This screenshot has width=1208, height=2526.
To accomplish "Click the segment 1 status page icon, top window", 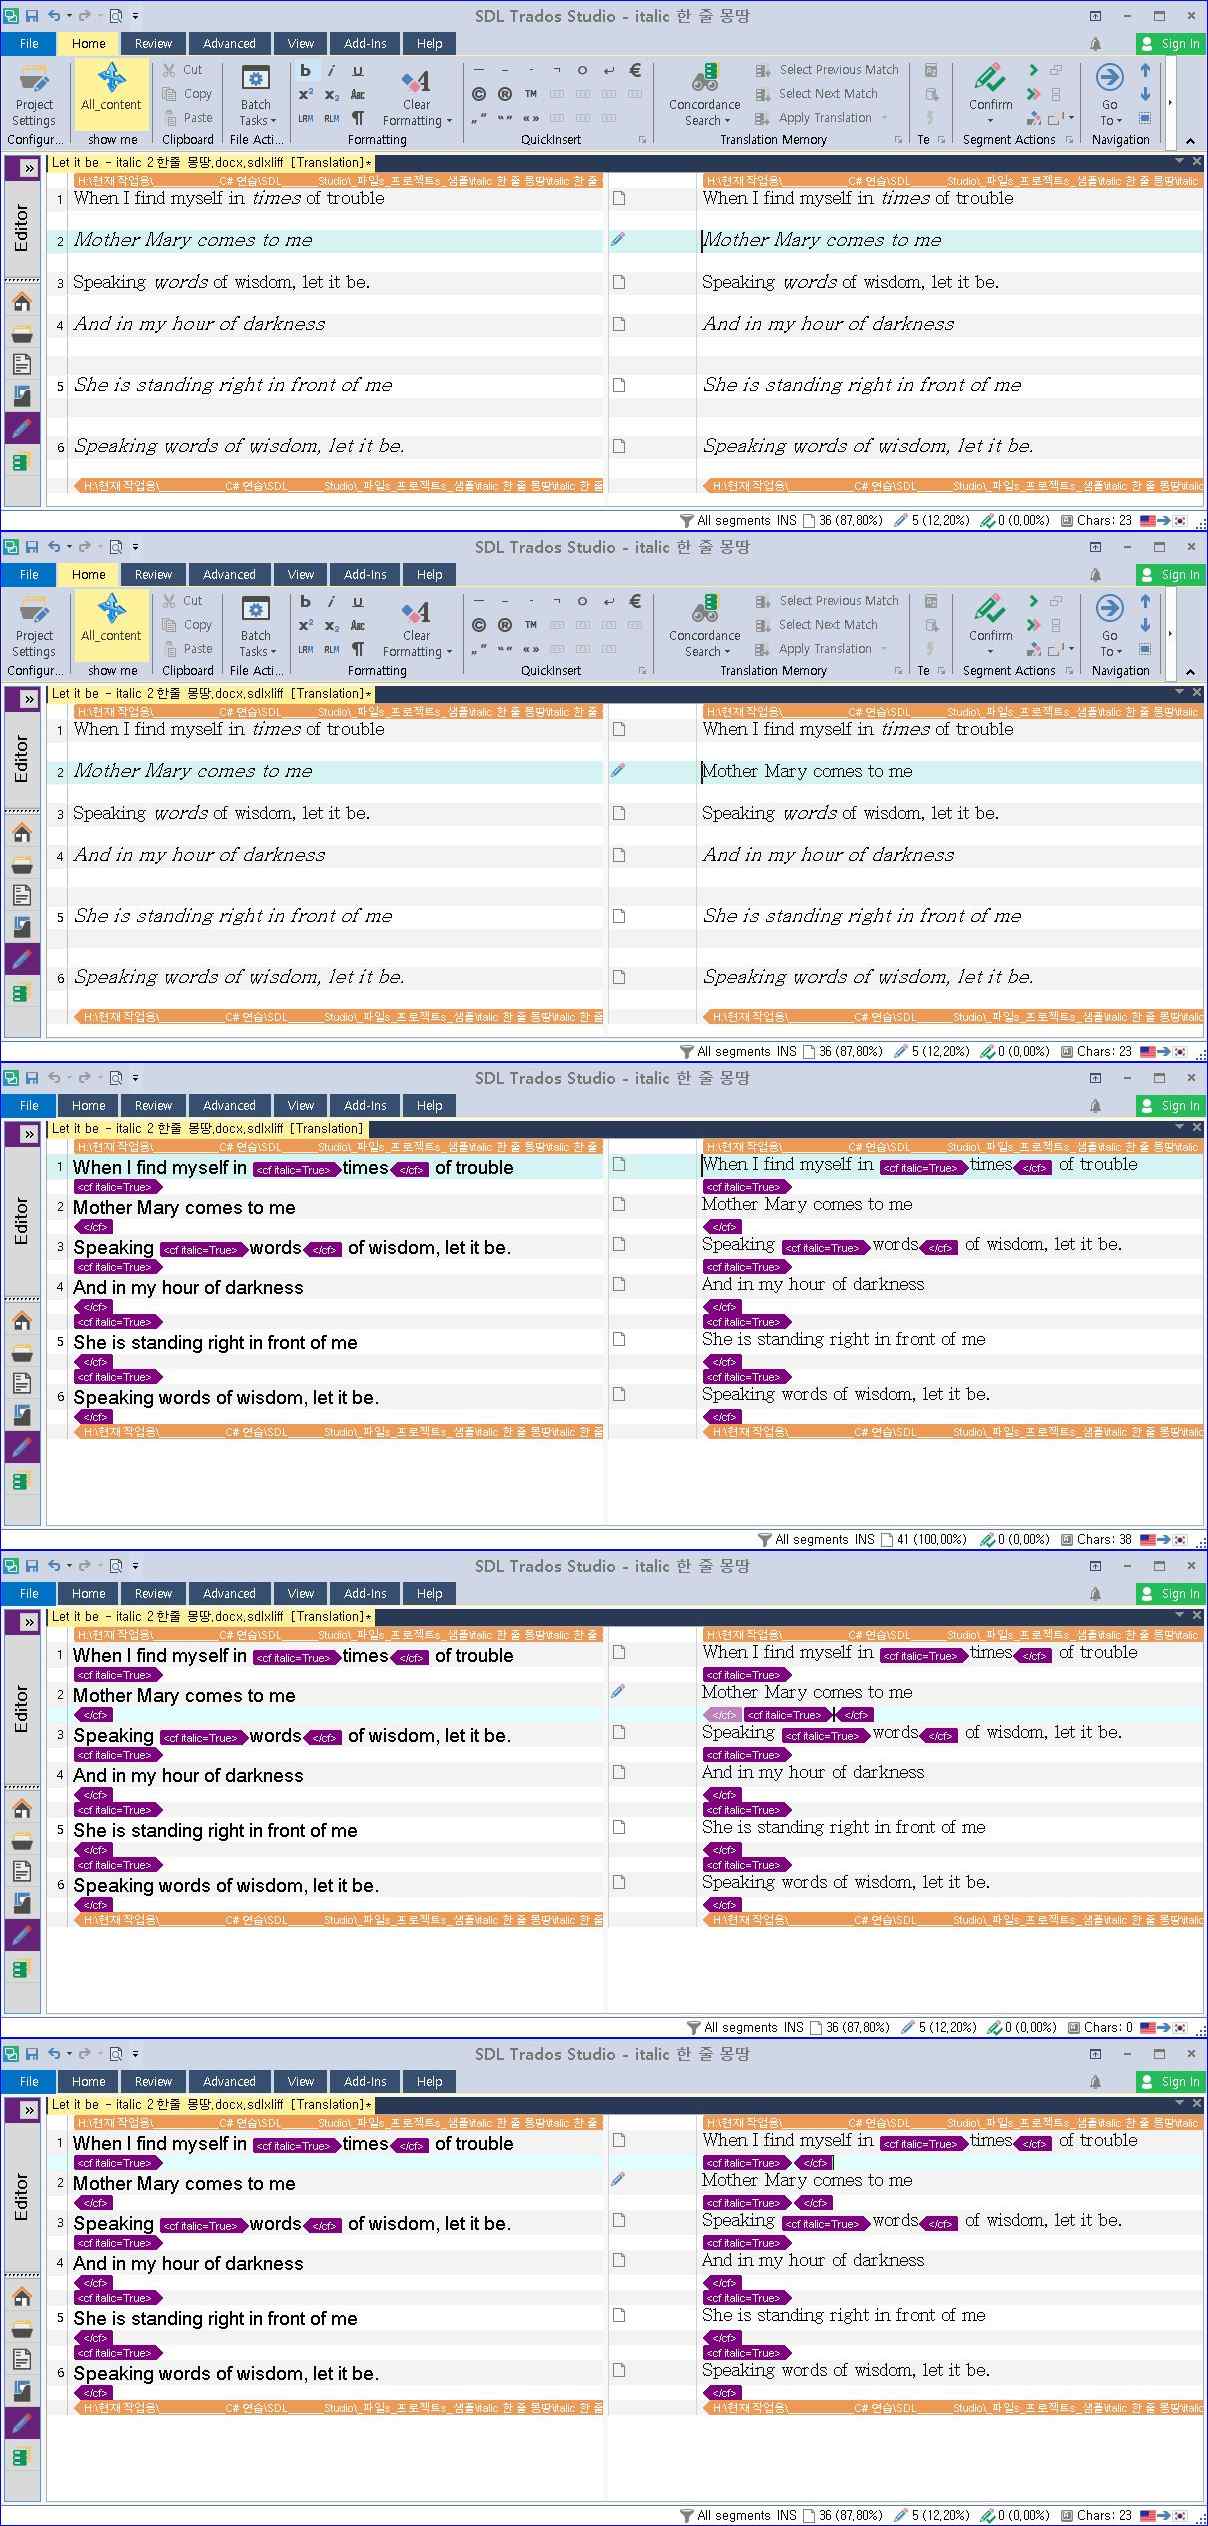I will [x=618, y=198].
